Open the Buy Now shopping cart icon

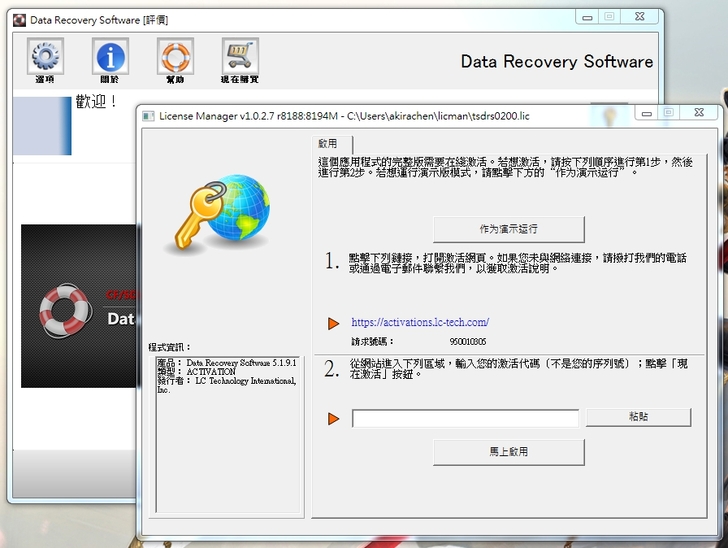coord(240,56)
